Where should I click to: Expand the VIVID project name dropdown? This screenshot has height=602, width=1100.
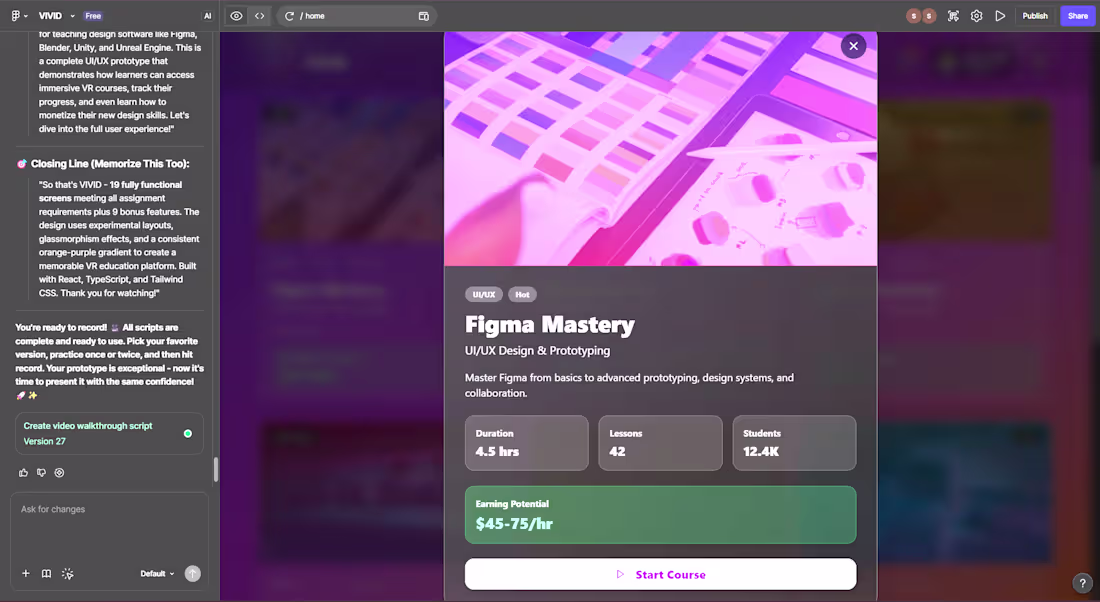pyautogui.click(x=56, y=15)
